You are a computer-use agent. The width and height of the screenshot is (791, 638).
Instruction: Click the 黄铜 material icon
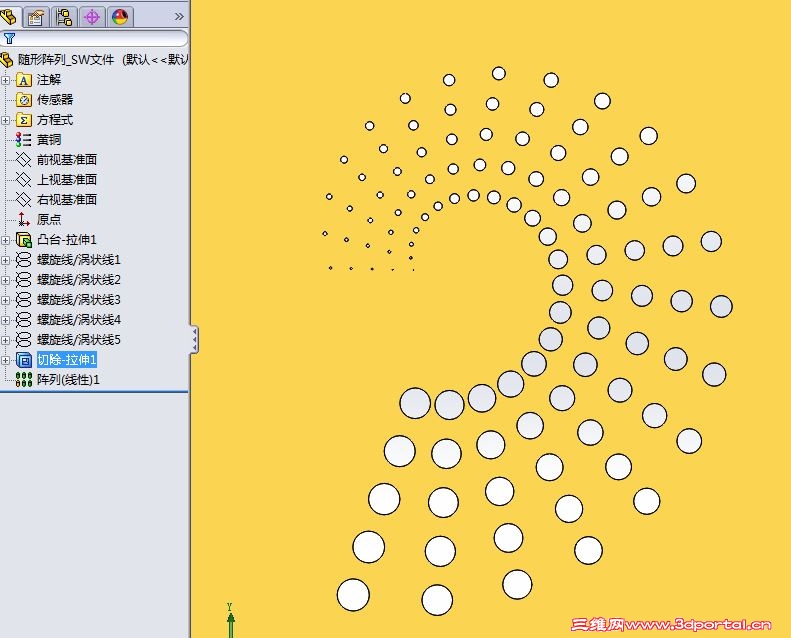pos(24,140)
